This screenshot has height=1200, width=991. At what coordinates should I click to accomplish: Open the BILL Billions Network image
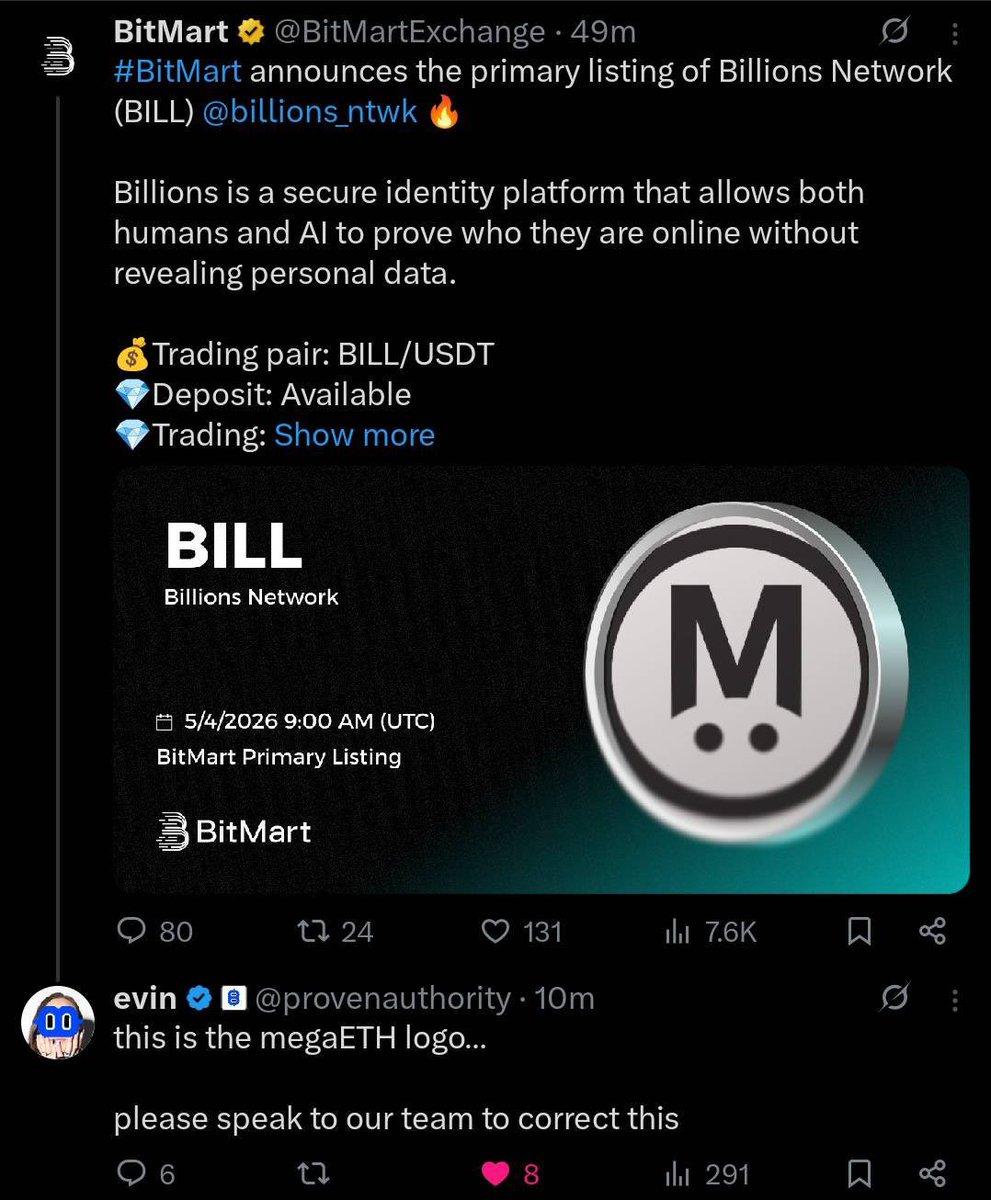click(x=541, y=680)
